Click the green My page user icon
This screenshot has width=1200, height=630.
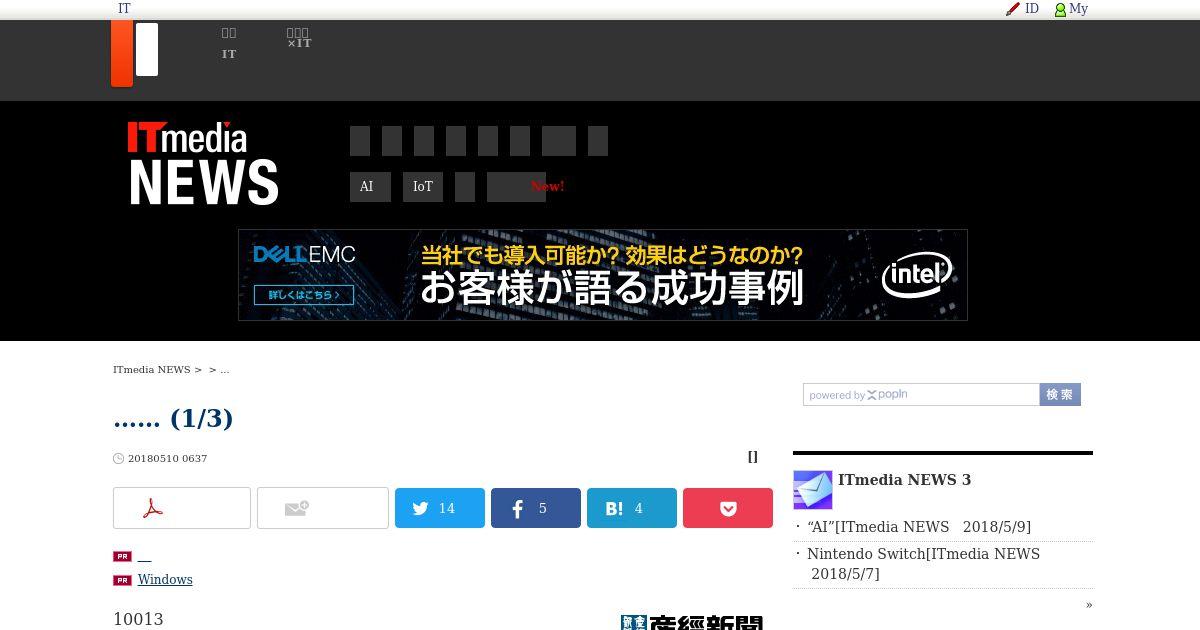click(1060, 10)
